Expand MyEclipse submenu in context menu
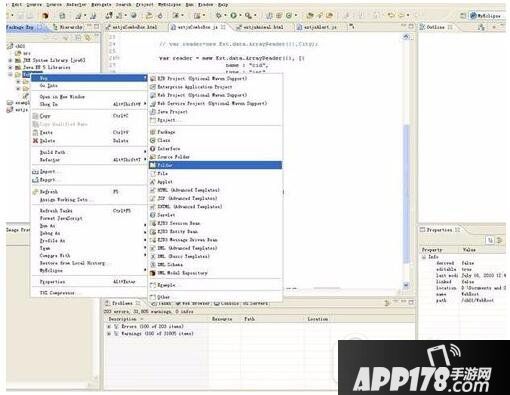 (89, 270)
